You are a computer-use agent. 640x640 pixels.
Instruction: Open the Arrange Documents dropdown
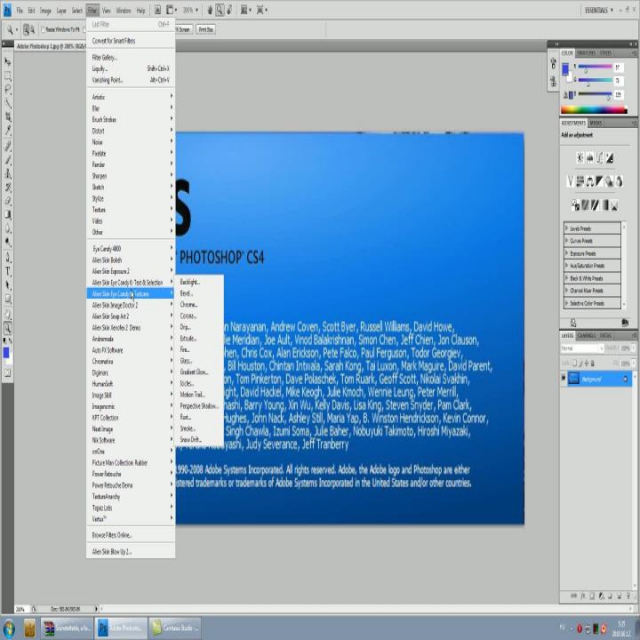(246, 10)
